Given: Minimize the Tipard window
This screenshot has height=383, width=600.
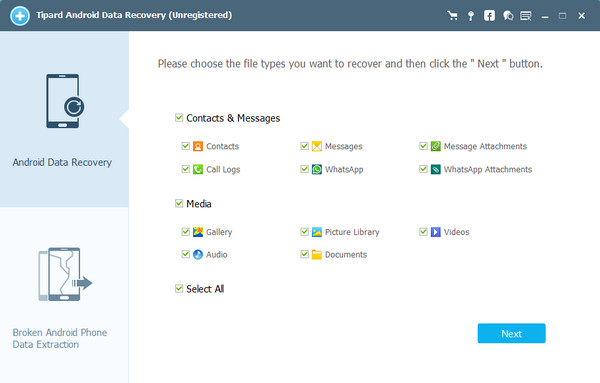Looking at the screenshot, I should coord(545,16).
